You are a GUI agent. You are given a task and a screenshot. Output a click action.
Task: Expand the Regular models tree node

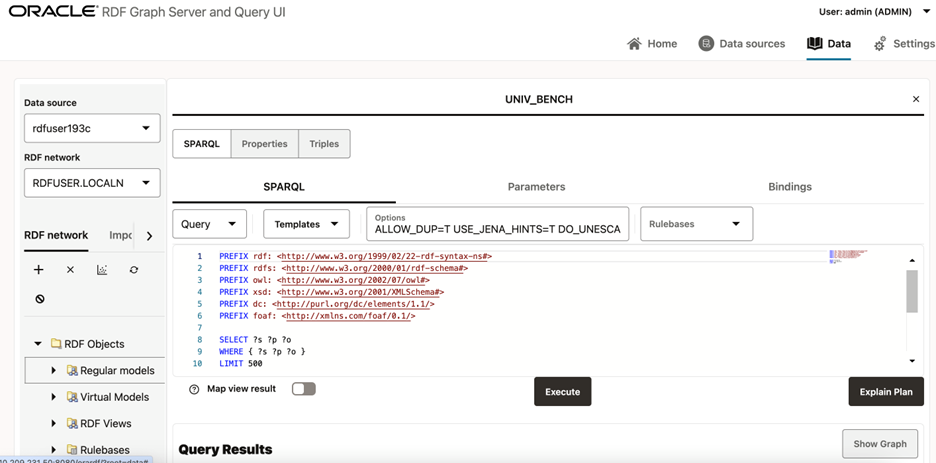54,371
